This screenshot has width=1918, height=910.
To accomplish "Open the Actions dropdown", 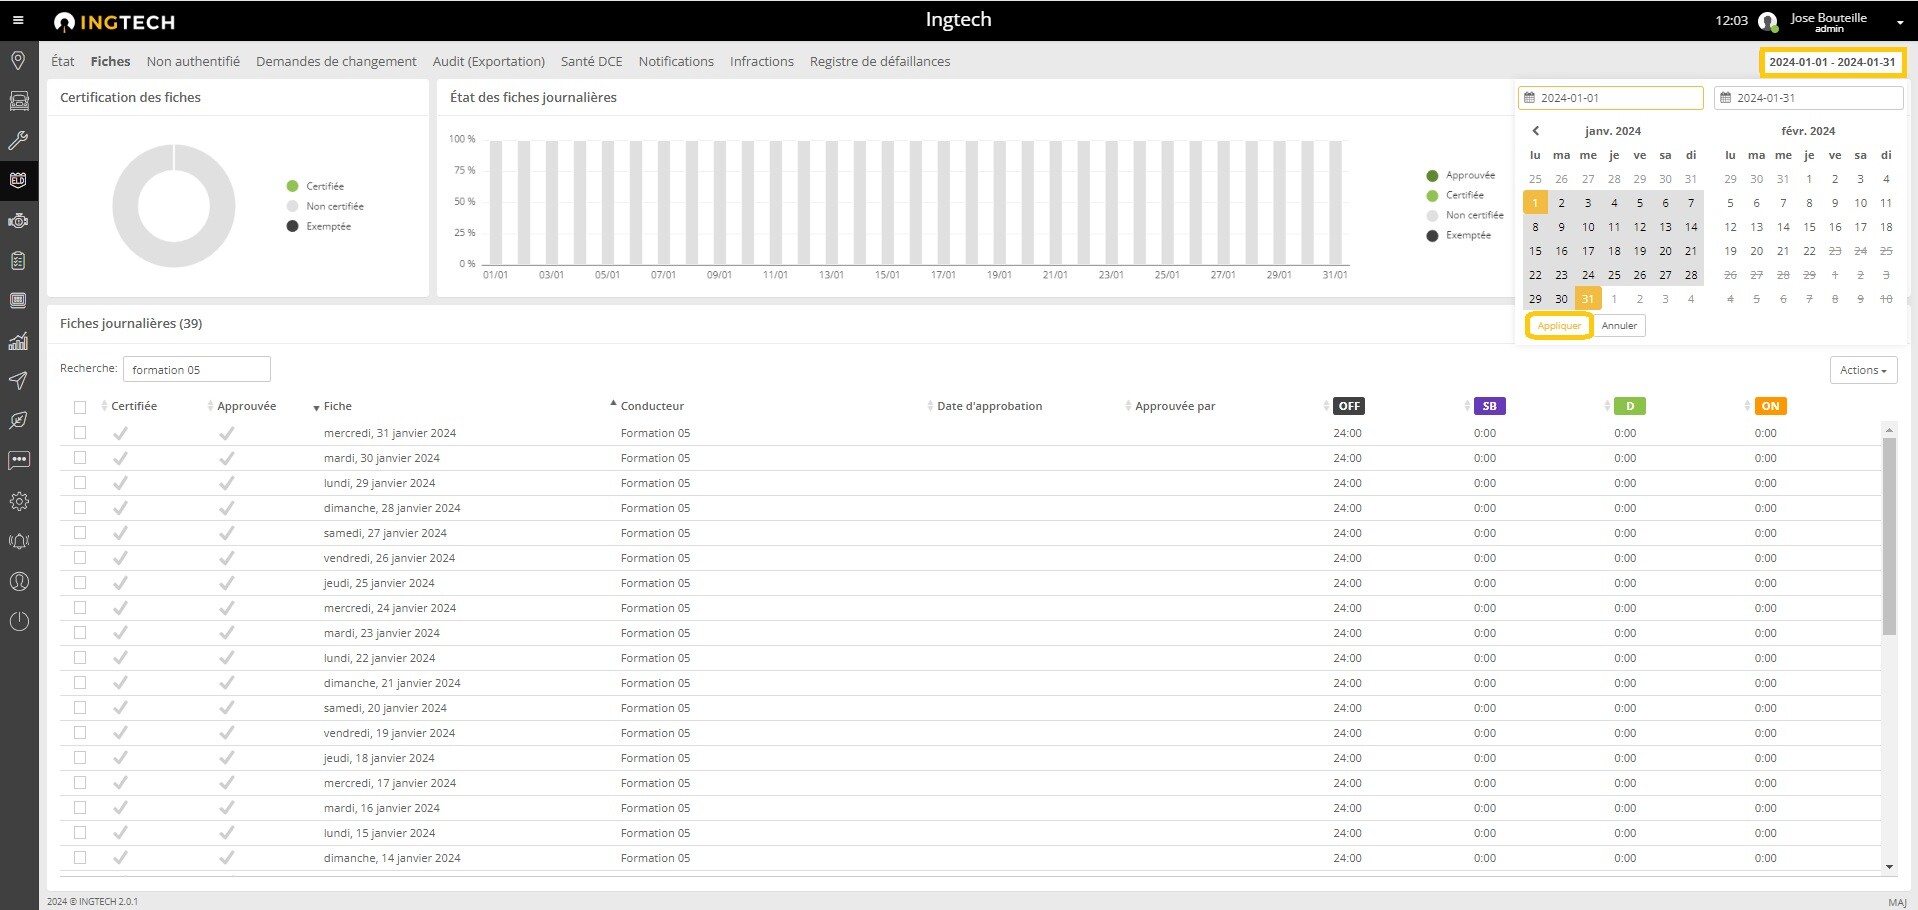I will pyautogui.click(x=1862, y=370).
